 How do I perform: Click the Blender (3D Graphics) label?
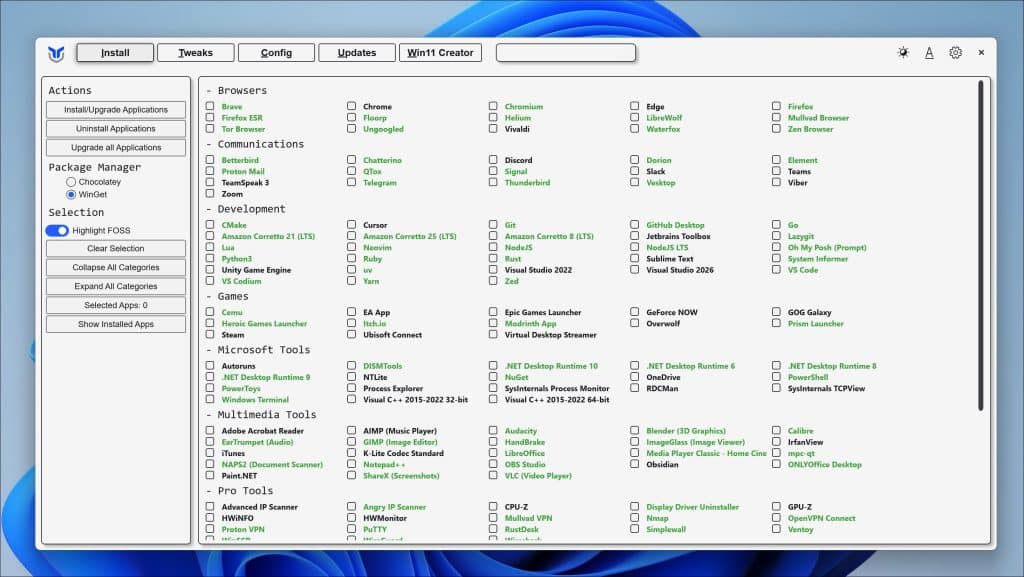click(686, 431)
